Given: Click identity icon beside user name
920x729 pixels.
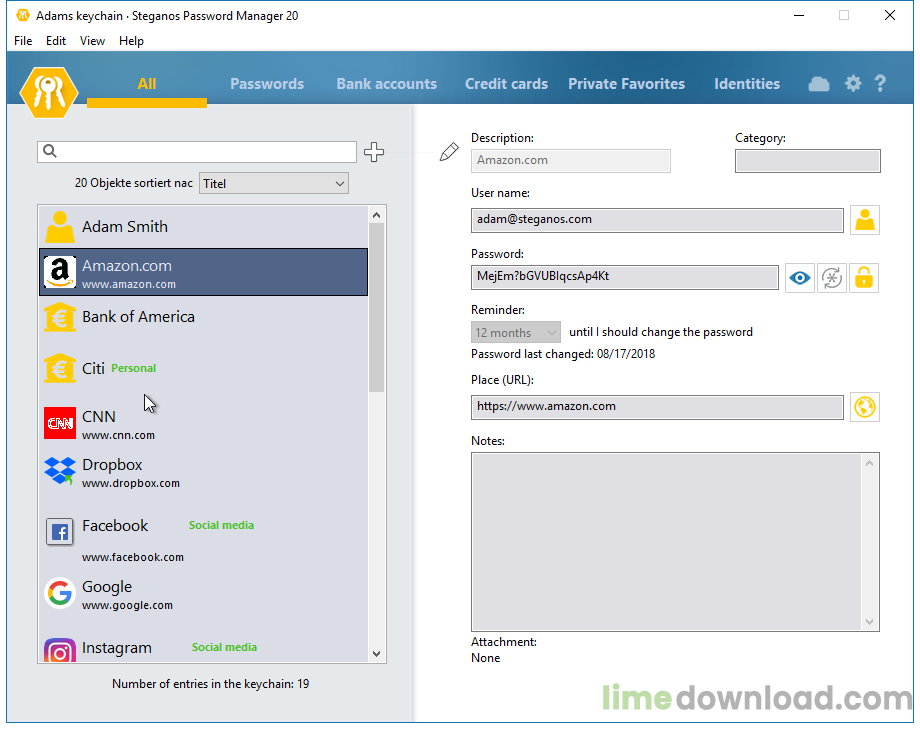Looking at the screenshot, I should (x=865, y=220).
